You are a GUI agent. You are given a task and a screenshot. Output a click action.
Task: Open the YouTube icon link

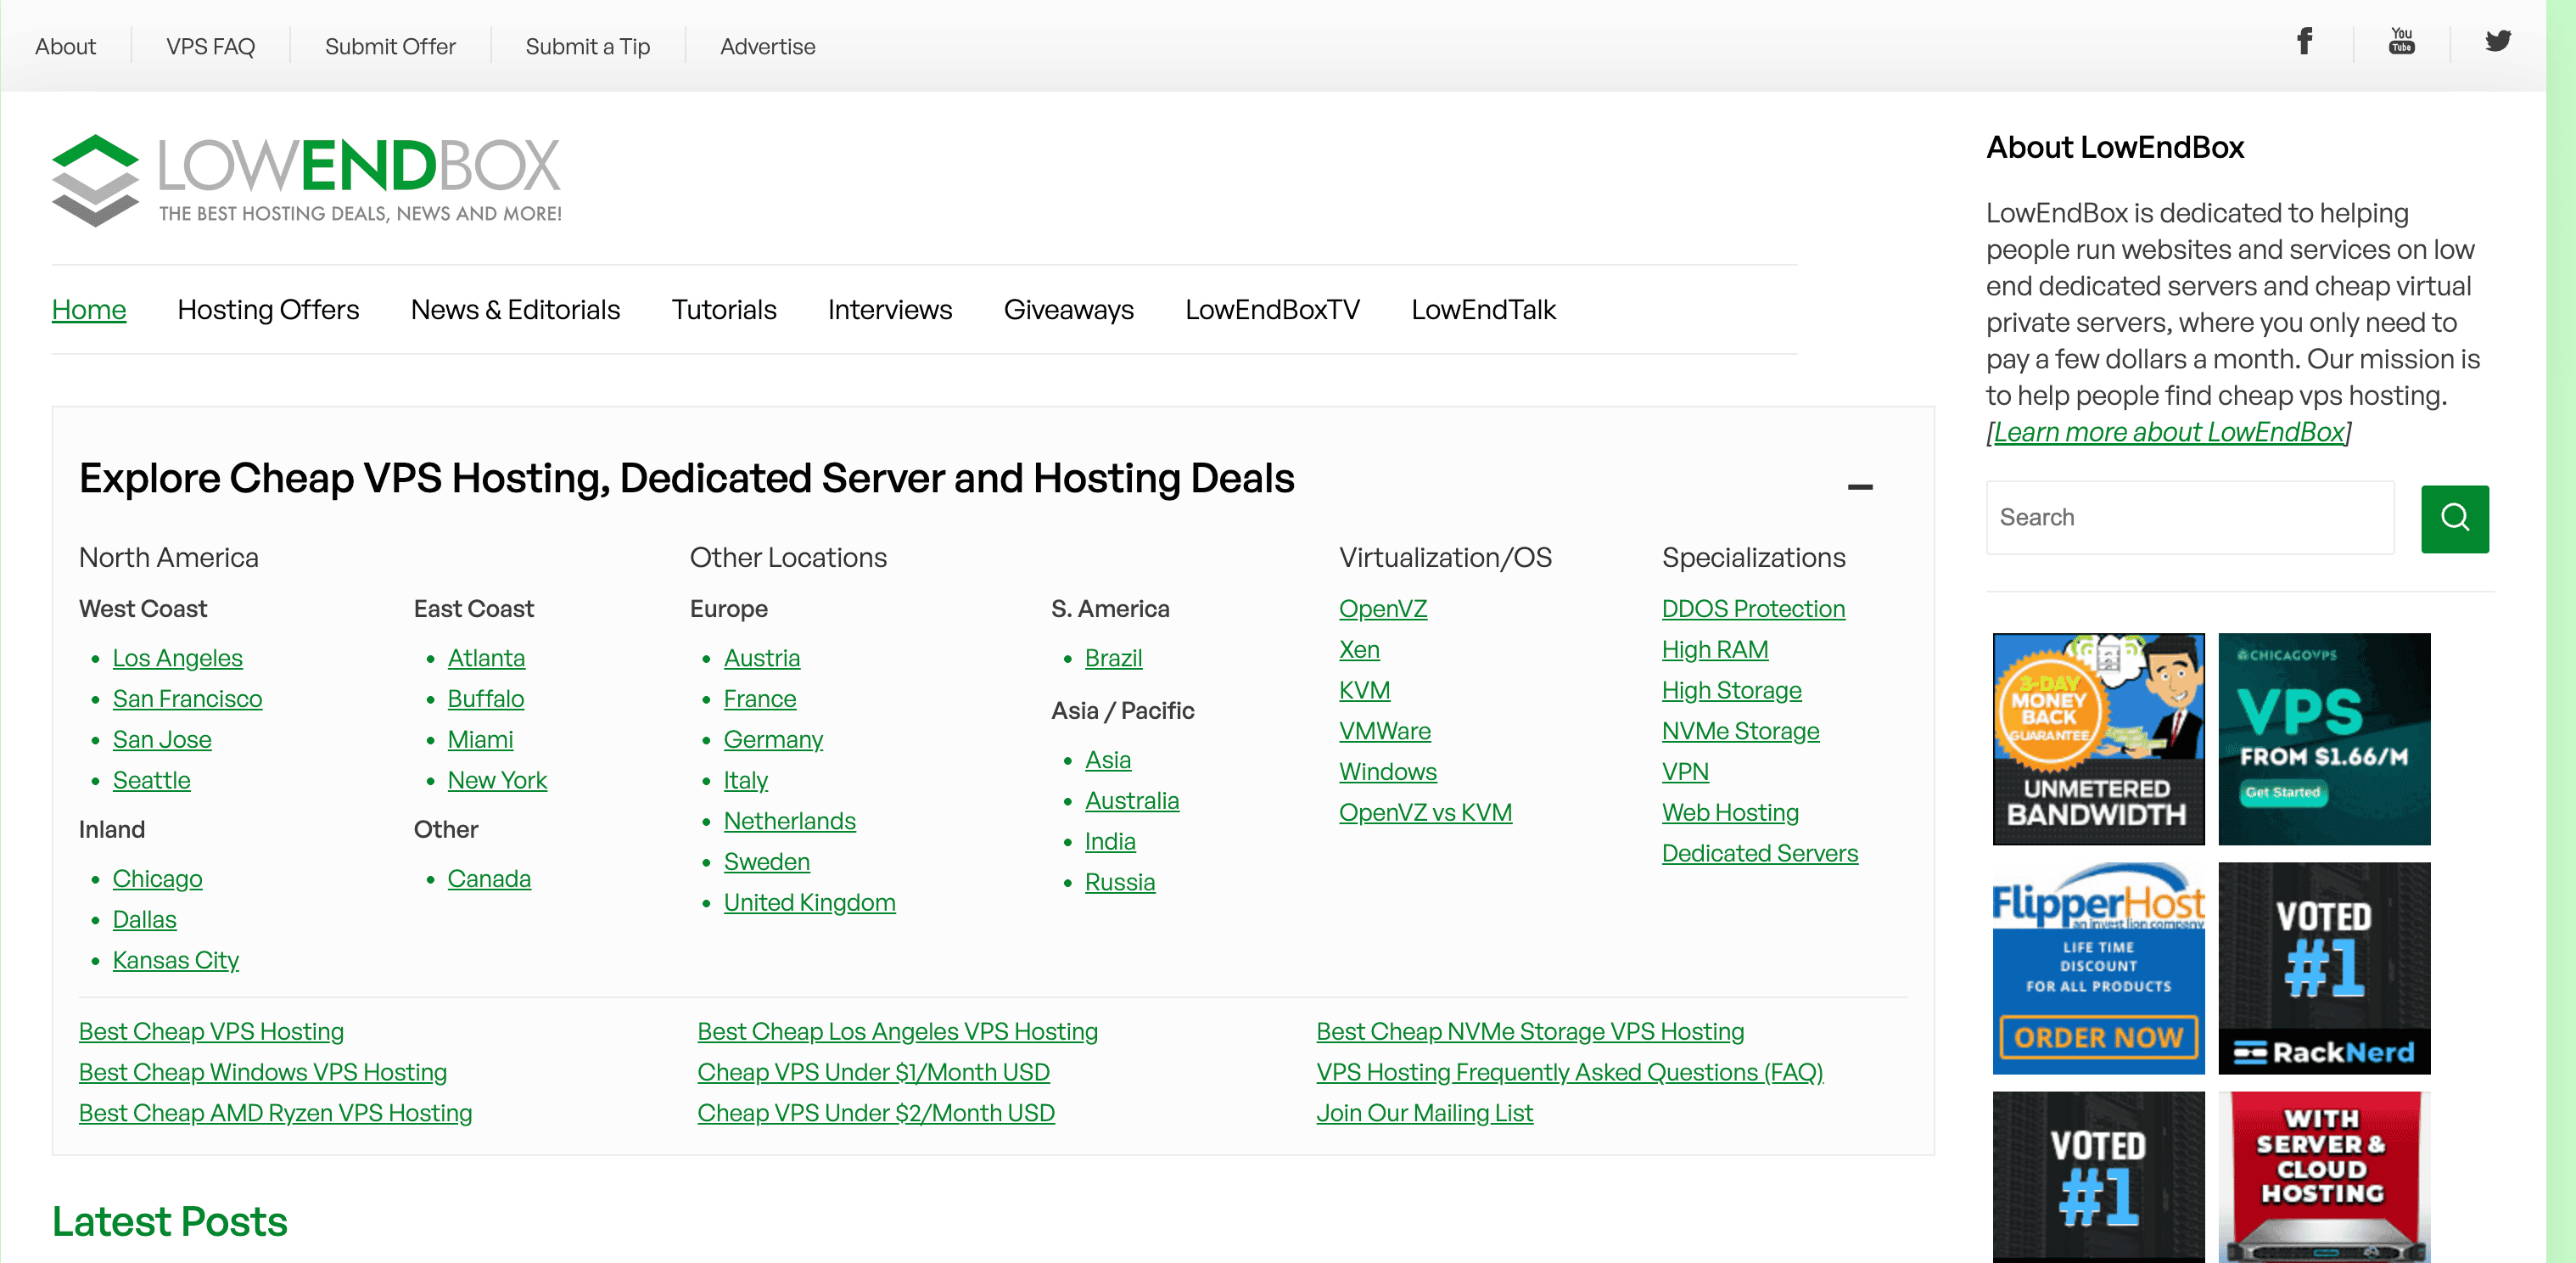(2401, 42)
